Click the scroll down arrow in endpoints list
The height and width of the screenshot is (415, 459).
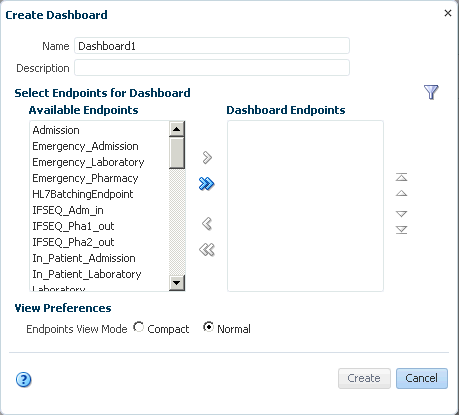pos(177,283)
